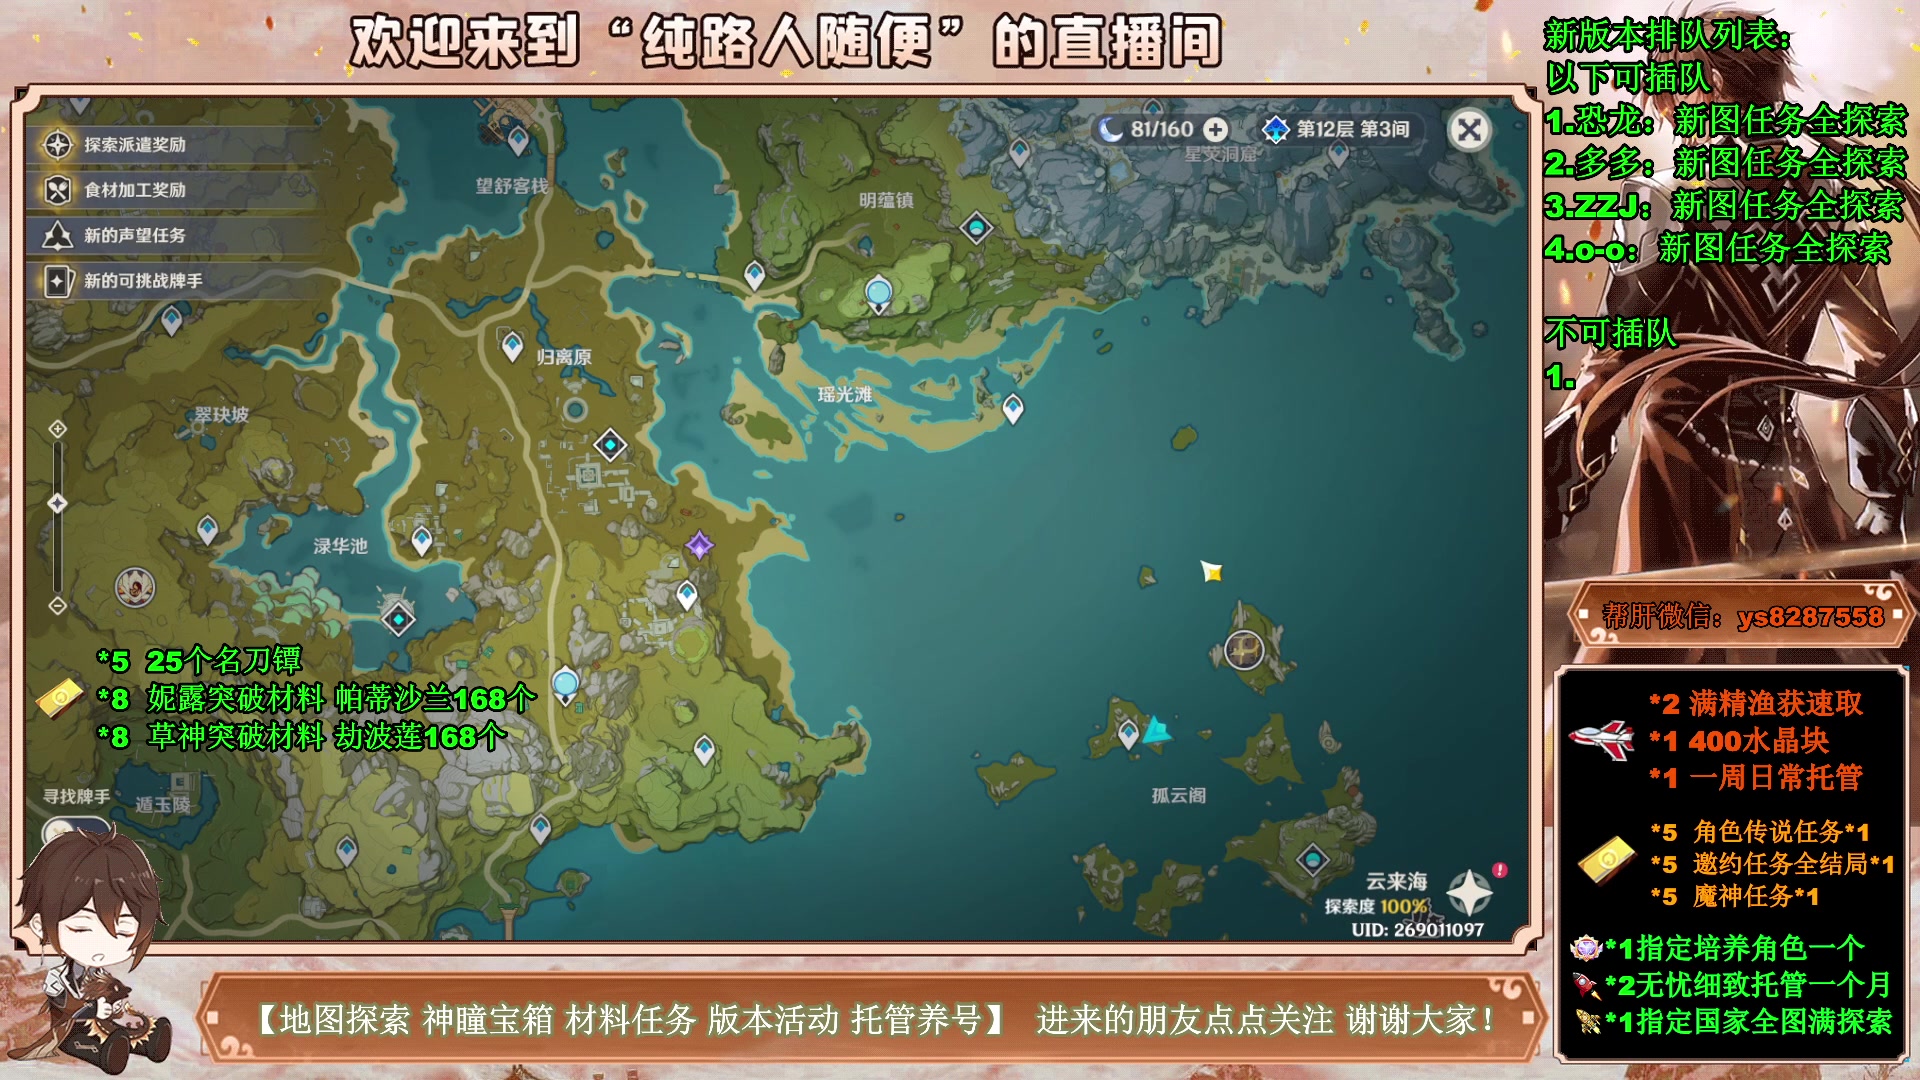Viewport: 1920px width, 1080px height.
Task: Zoom out the map with minus diamond
Action: (58, 605)
